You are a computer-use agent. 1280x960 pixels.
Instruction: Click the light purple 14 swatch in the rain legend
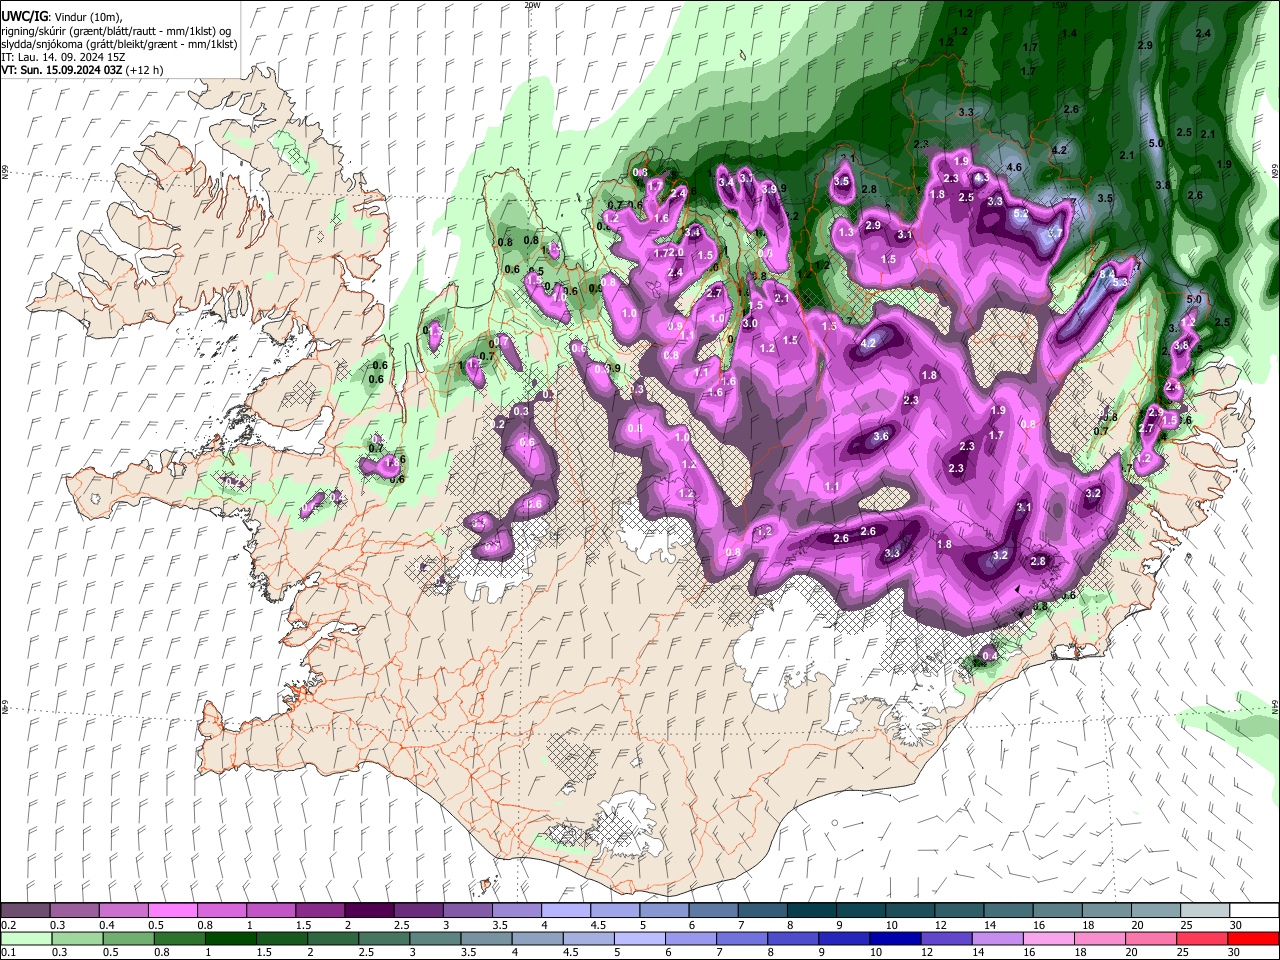point(996,938)
